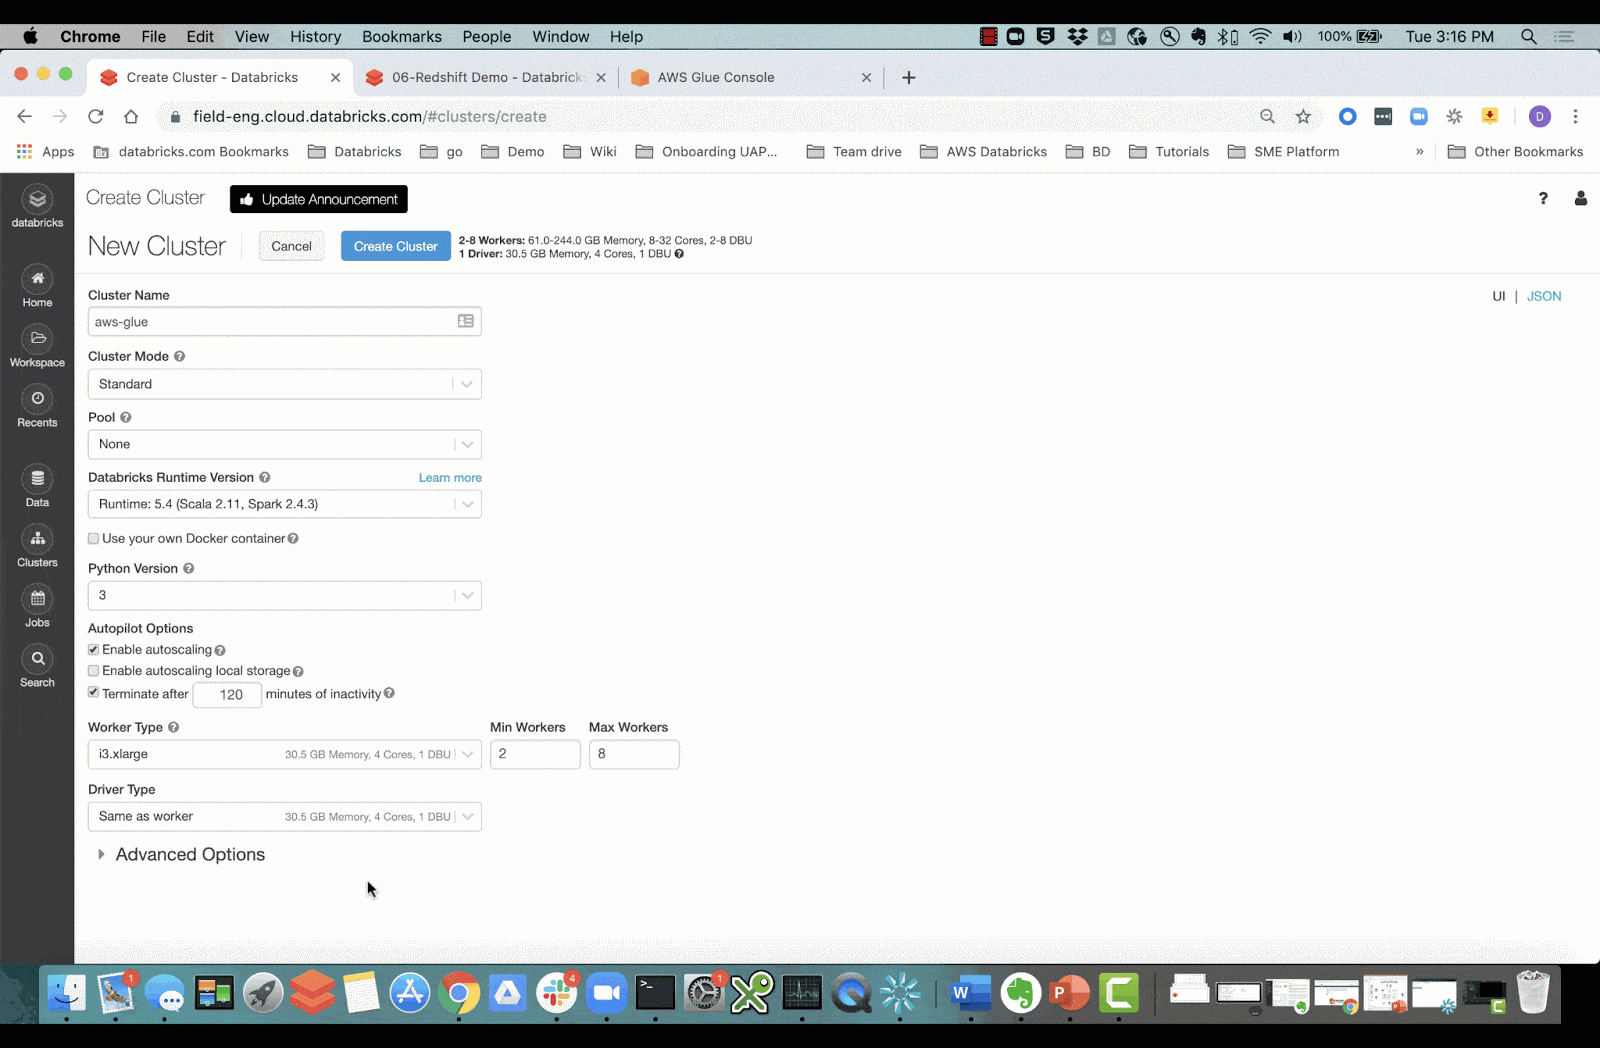
Task: Go to Home in Databricks sidebar
Action: pyautogui.click(x=37, y=287)
